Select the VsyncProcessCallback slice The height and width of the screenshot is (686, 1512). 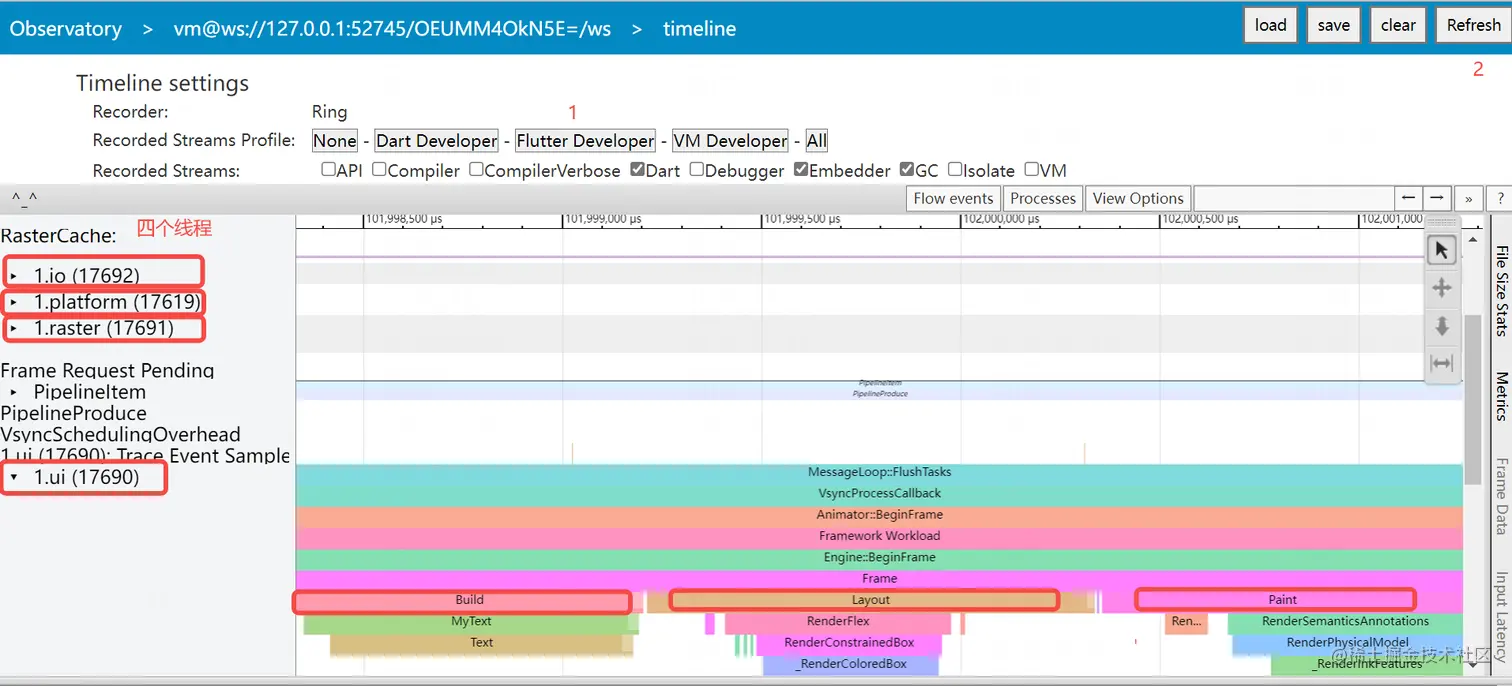(x=880, y=493)
